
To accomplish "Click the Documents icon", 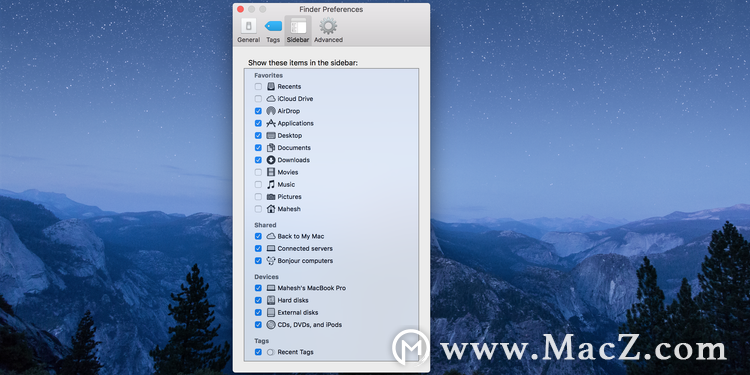I will pyautogui.click(x=271, y=148).
